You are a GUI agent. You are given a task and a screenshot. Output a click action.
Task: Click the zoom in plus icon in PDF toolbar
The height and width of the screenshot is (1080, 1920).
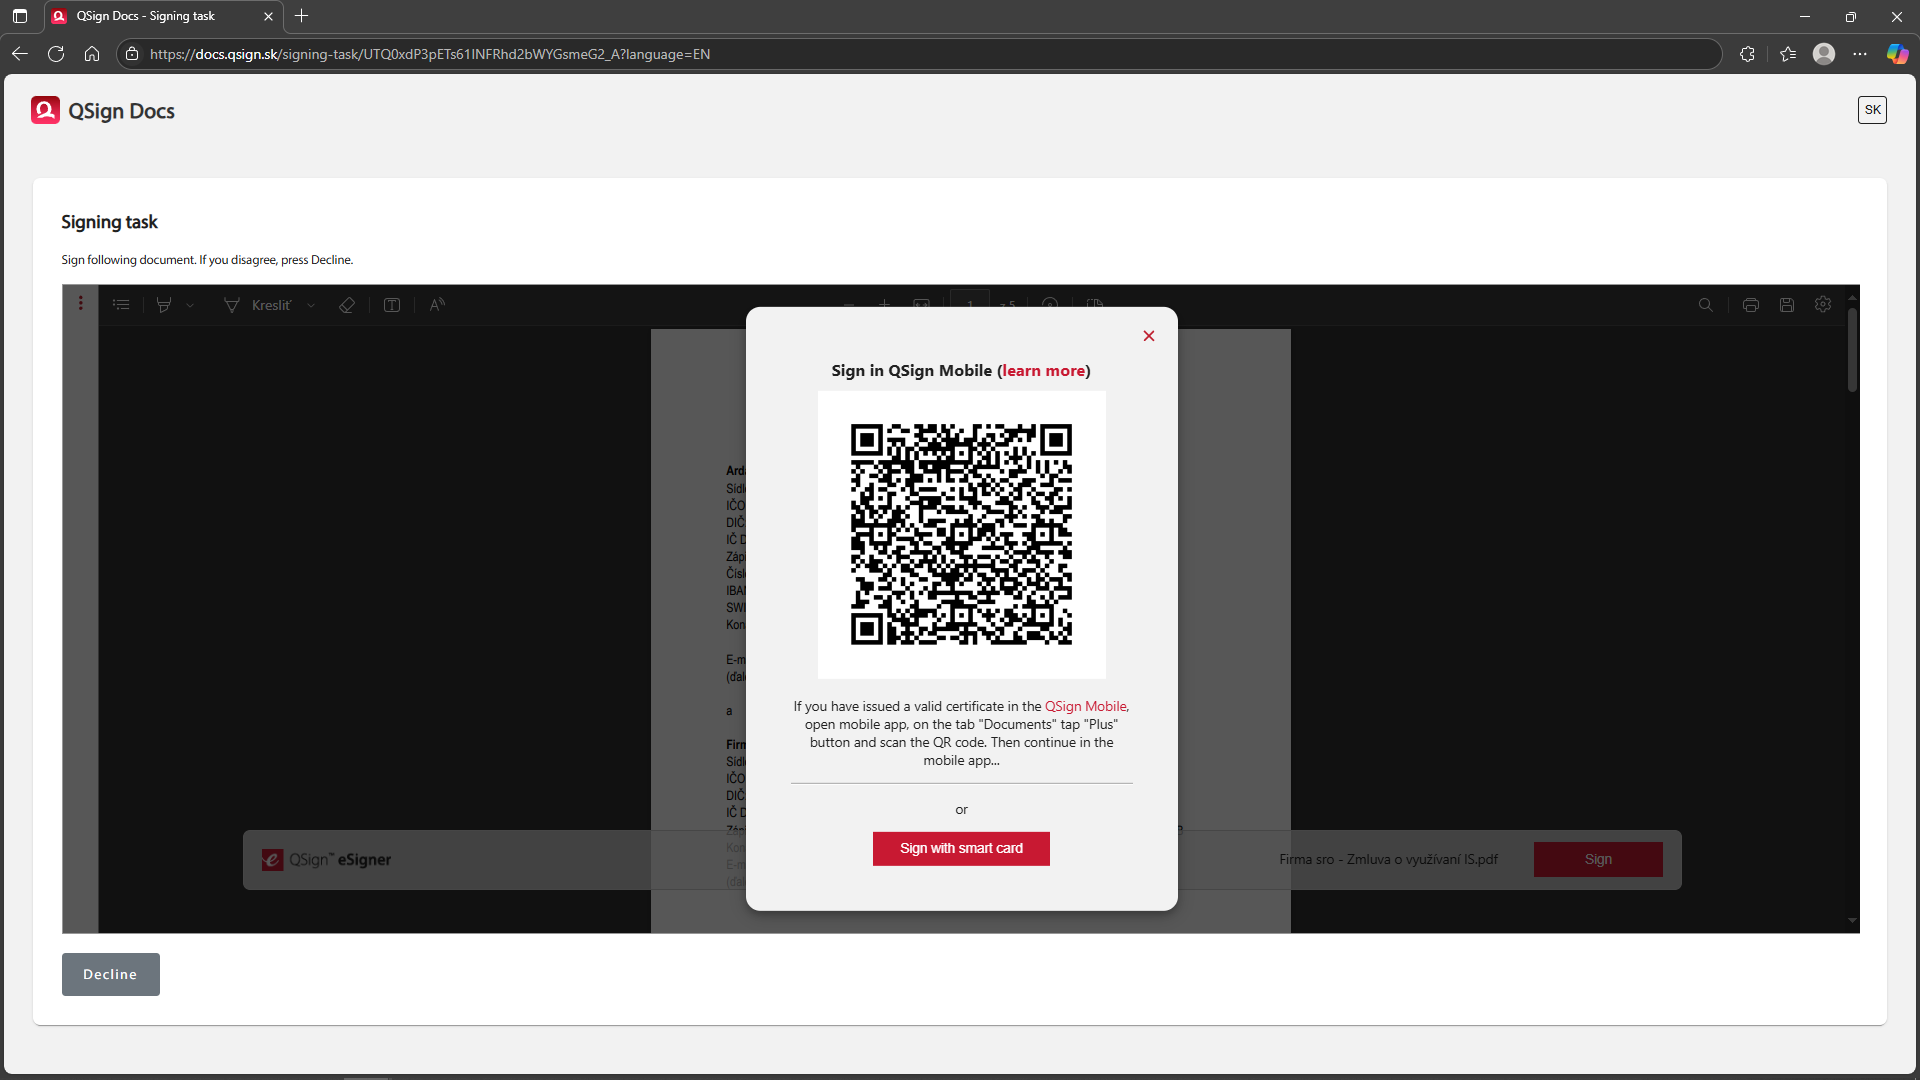[884, 303]
